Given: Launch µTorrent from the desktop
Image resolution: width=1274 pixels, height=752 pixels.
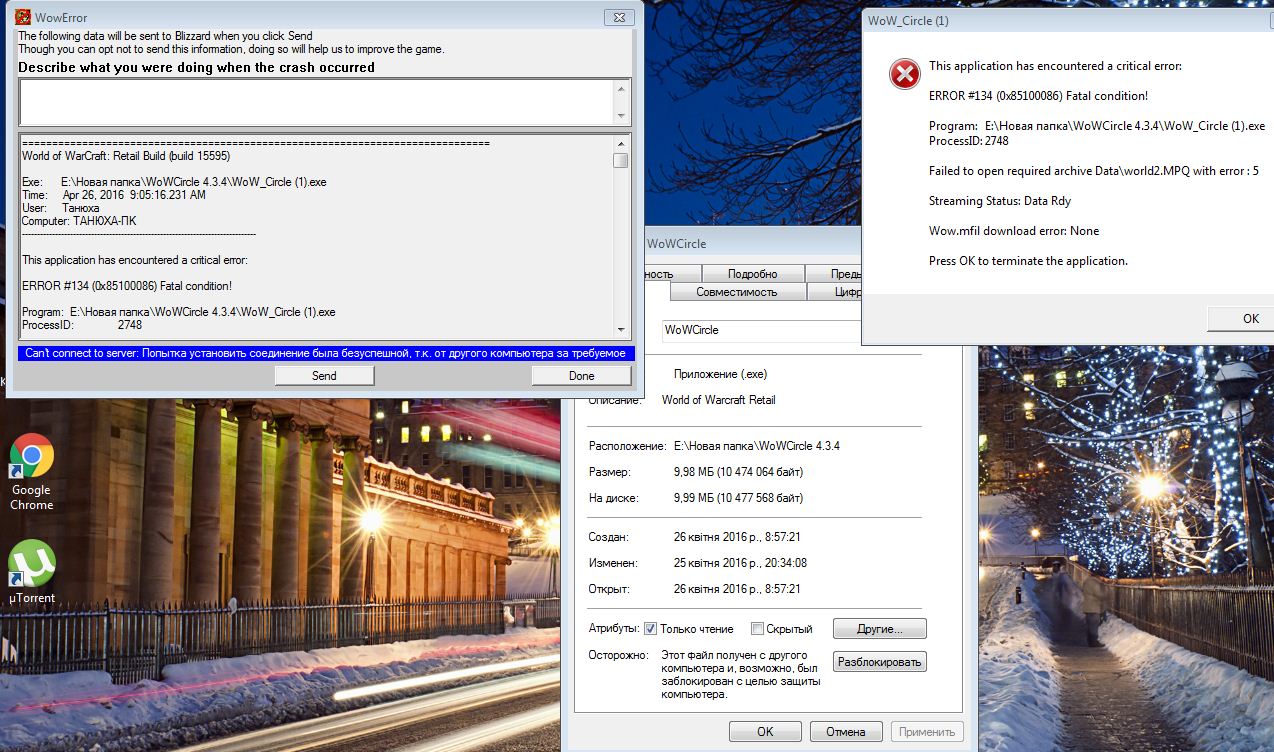Looking at the screenshot, I should tap(31, 564).
